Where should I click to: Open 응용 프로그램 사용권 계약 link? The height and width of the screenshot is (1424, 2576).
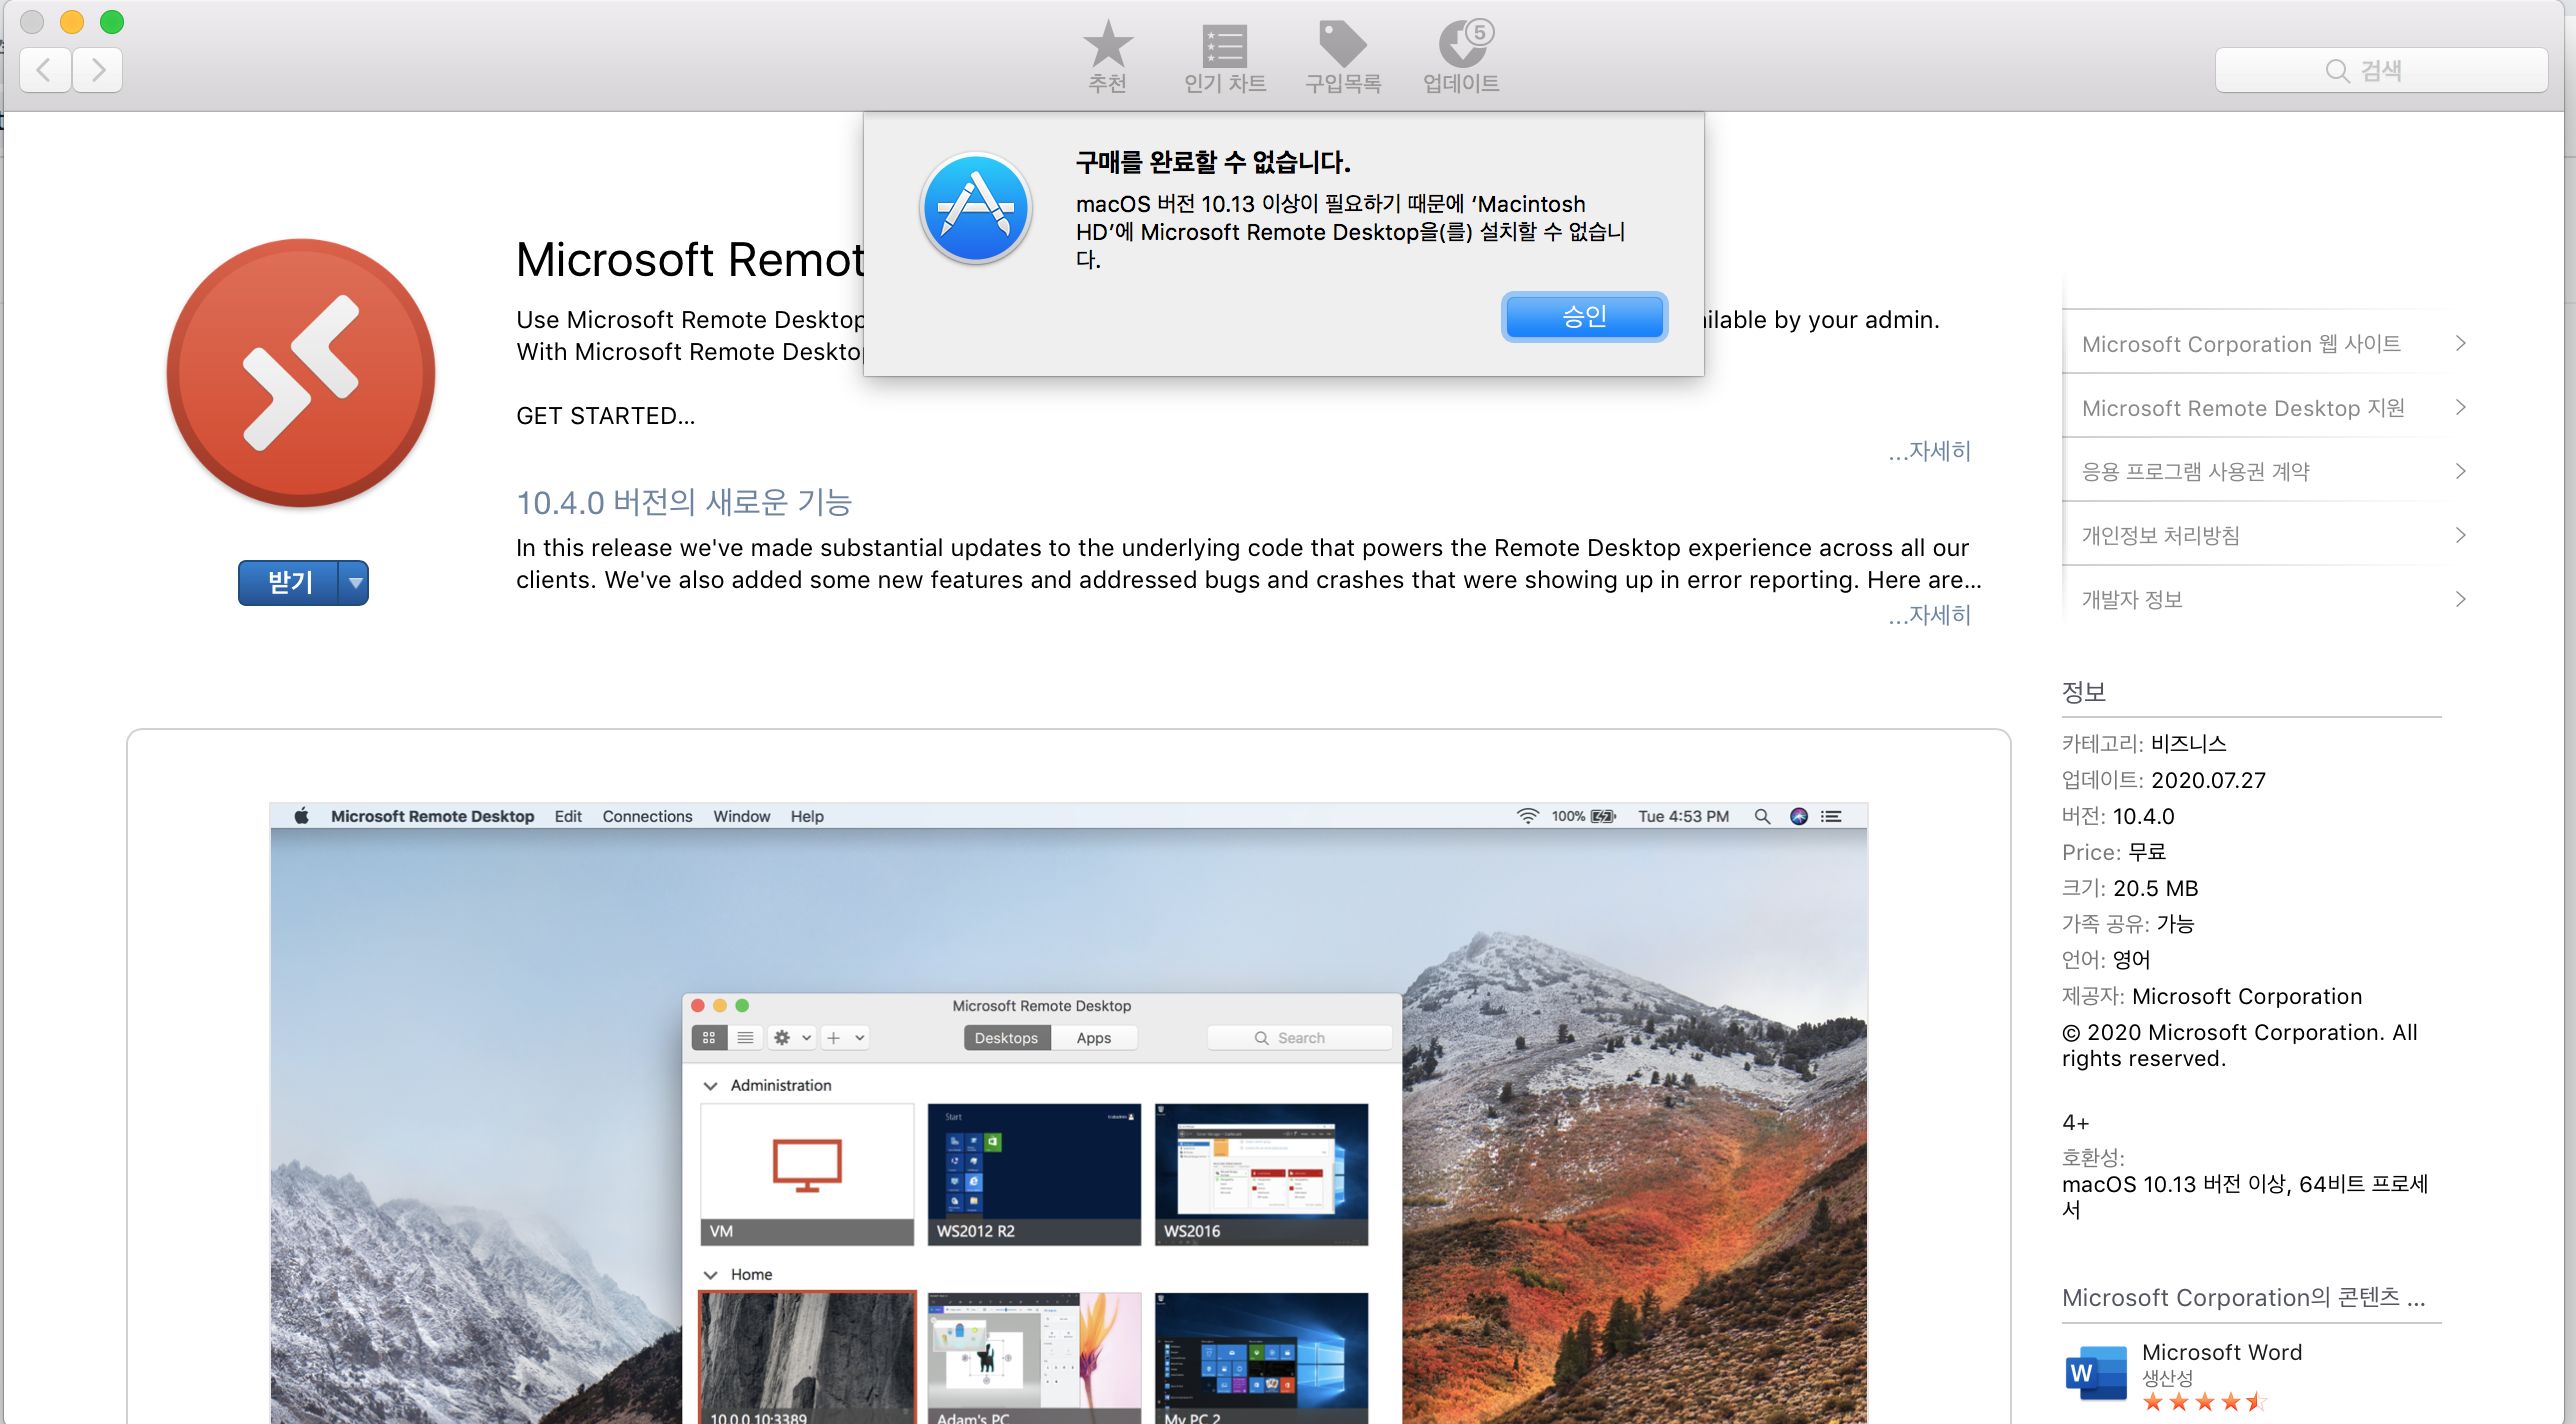(2195, 471)
